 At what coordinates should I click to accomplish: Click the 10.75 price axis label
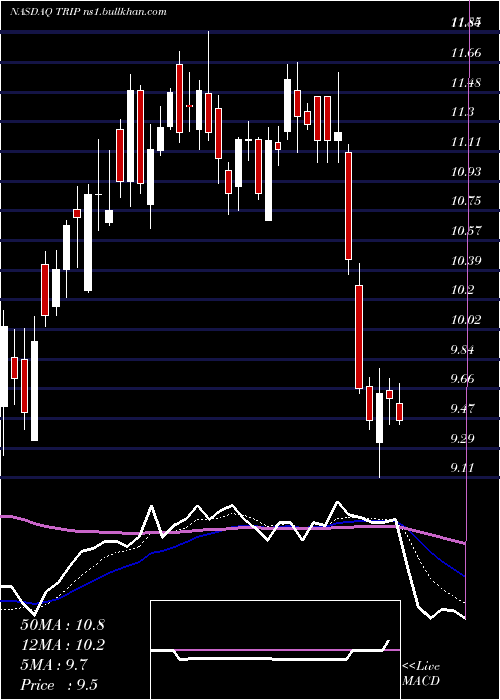coord(466,201)
